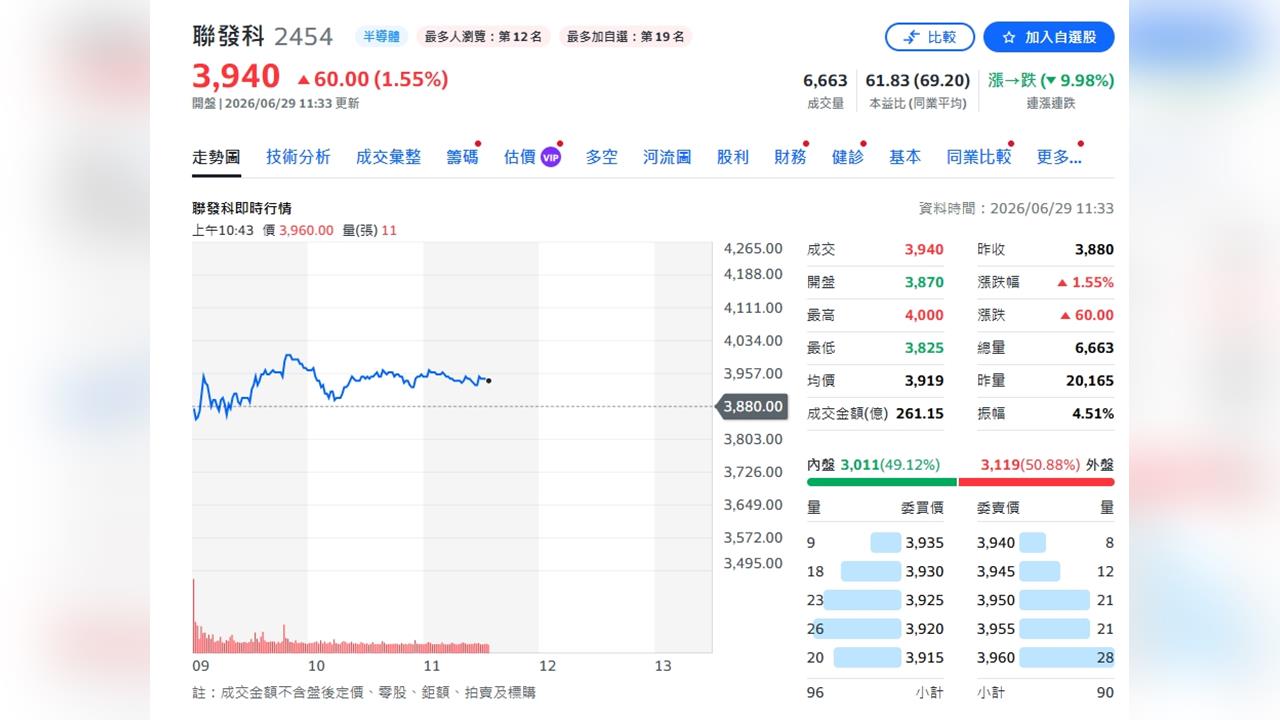The image size is (1280, 720).
Task: Click the 最多加自選：第19名 badge
Action: [625, 37]
